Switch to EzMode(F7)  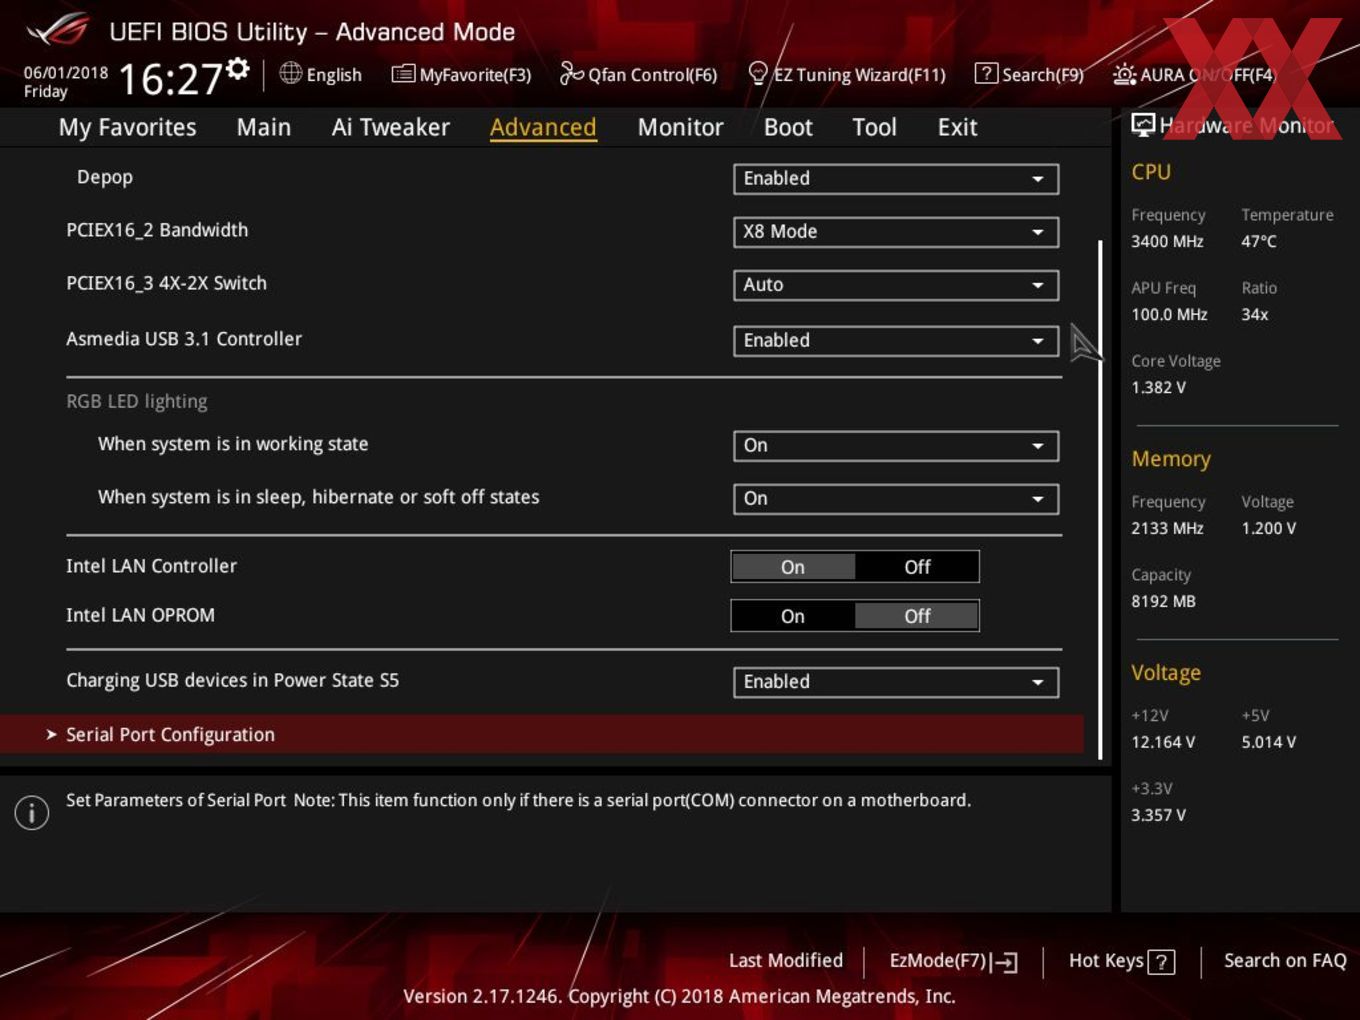953,961
